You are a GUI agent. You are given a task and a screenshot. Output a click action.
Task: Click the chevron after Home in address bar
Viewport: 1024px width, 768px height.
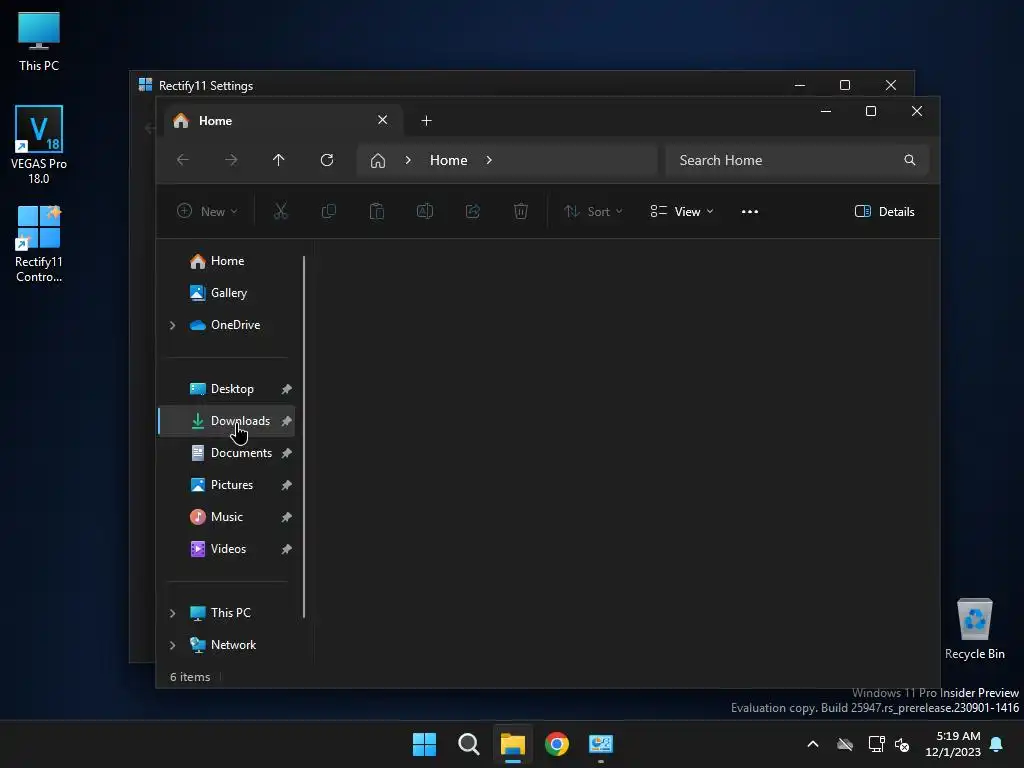click(489, 160)
